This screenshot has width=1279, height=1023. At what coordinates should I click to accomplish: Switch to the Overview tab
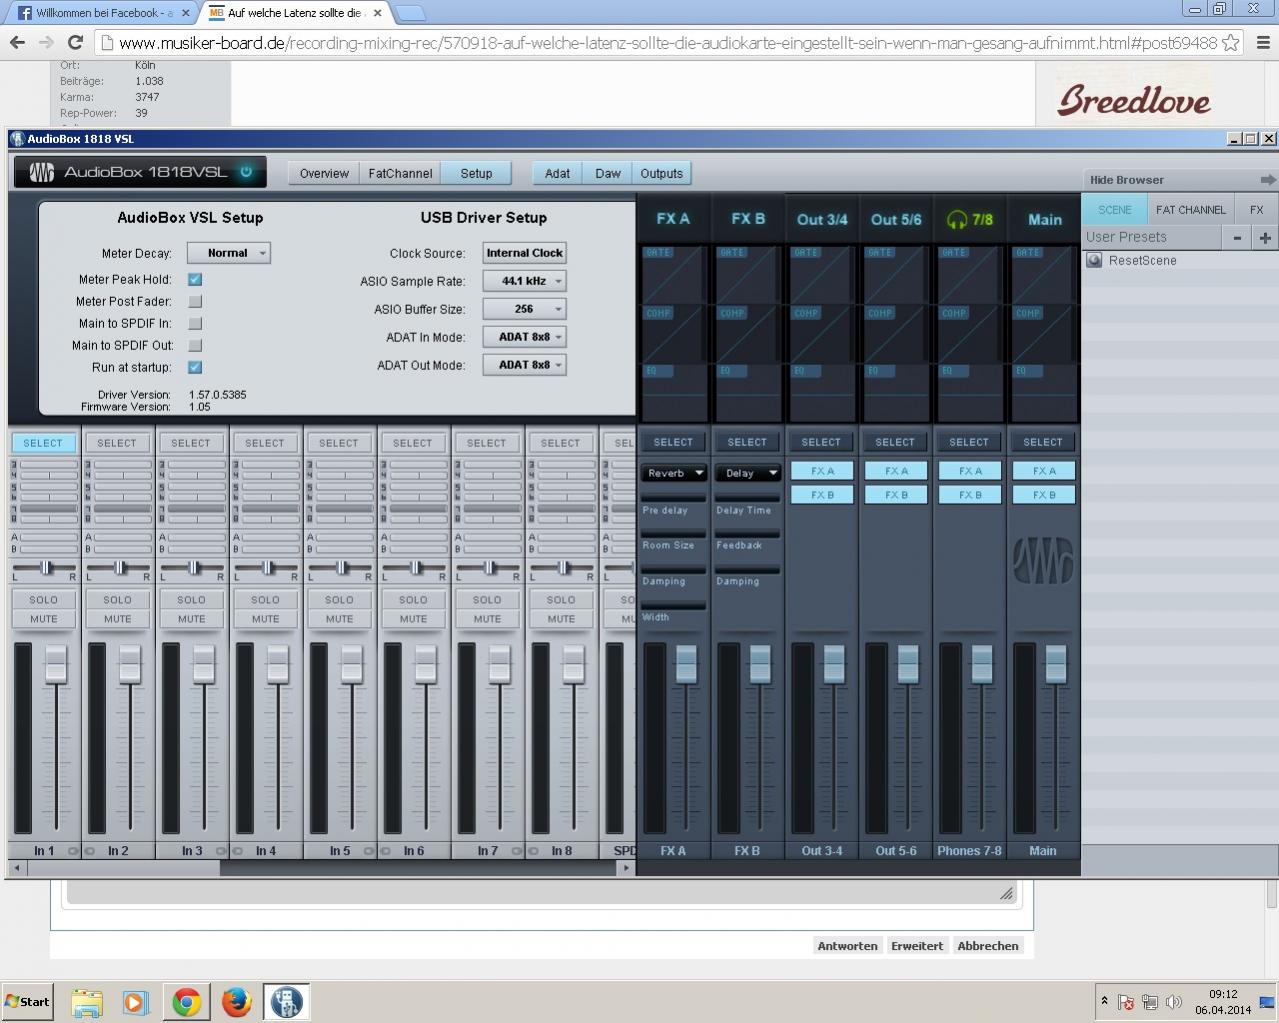click(x=324, y=173)
